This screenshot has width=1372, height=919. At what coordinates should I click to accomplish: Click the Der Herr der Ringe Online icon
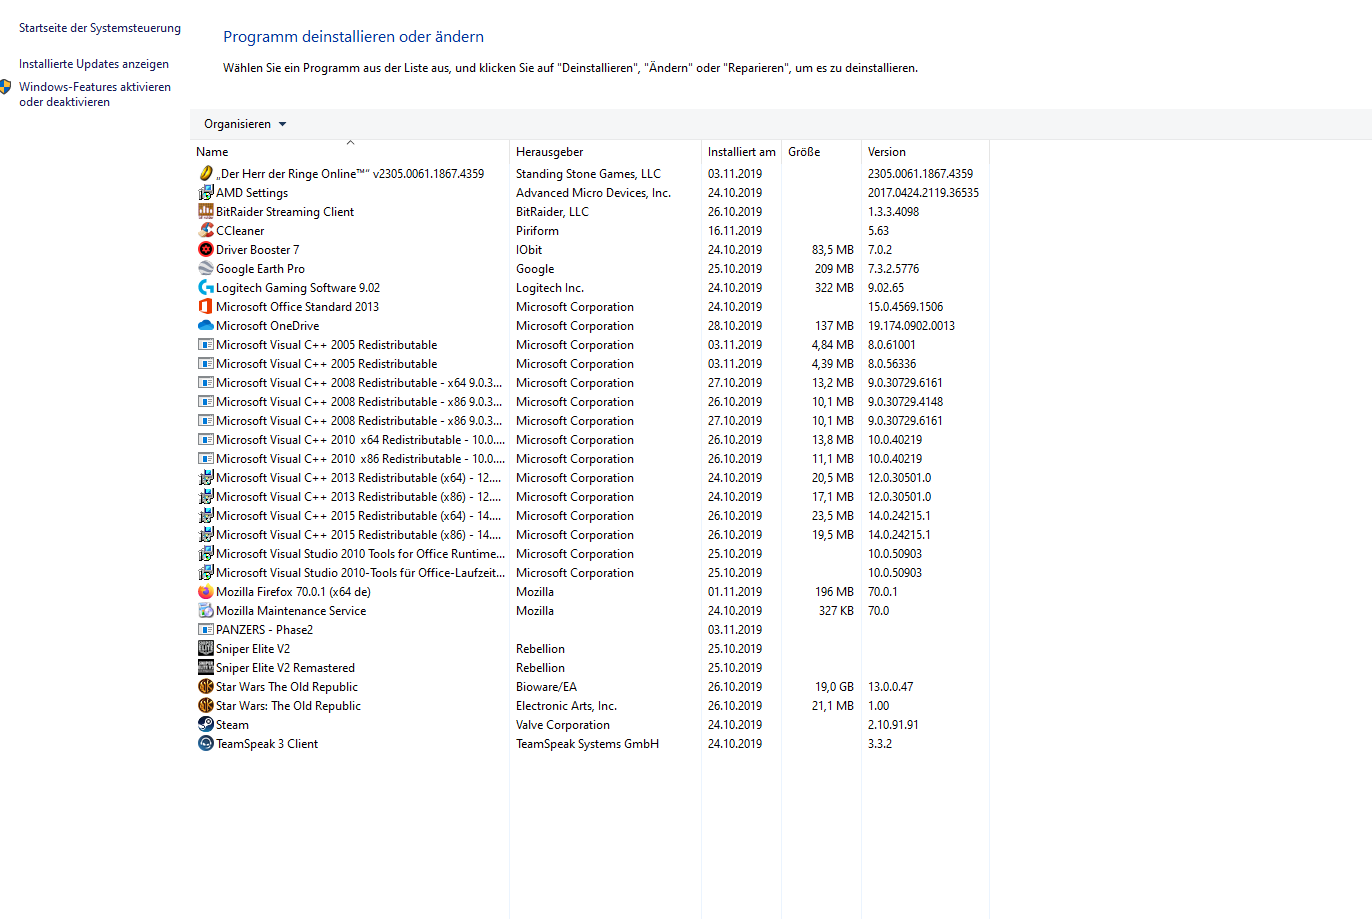(206, 173)
